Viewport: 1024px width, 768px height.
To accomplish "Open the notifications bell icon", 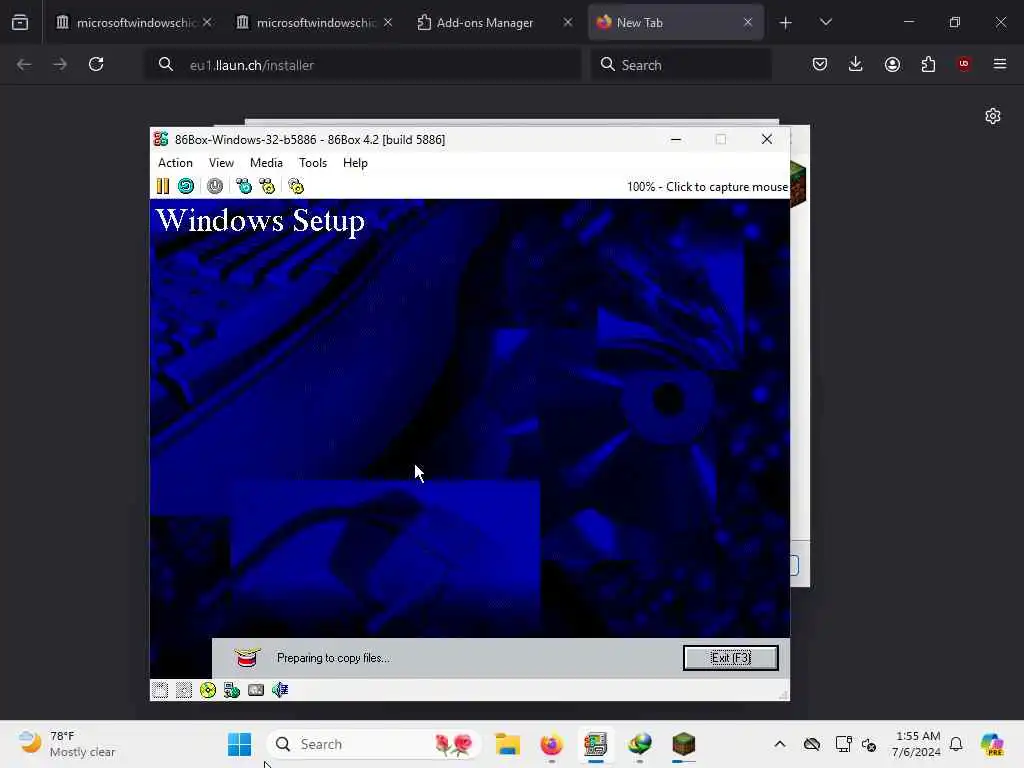I will point(956,744).
